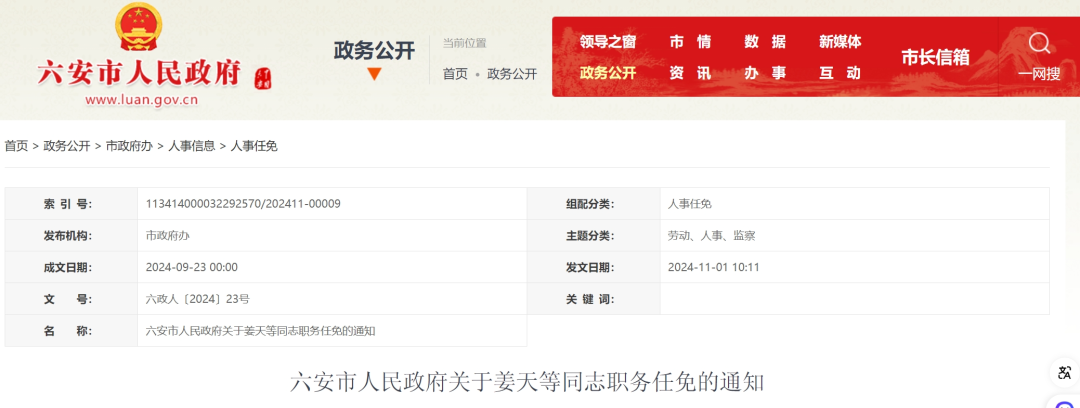
Task: Click the 关键词 label cell
Action: click(594, 299)
